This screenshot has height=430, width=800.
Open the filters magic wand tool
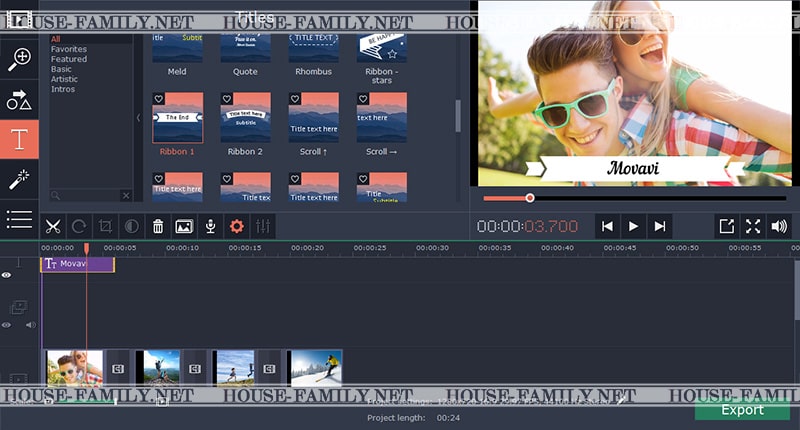coord(19,180)
